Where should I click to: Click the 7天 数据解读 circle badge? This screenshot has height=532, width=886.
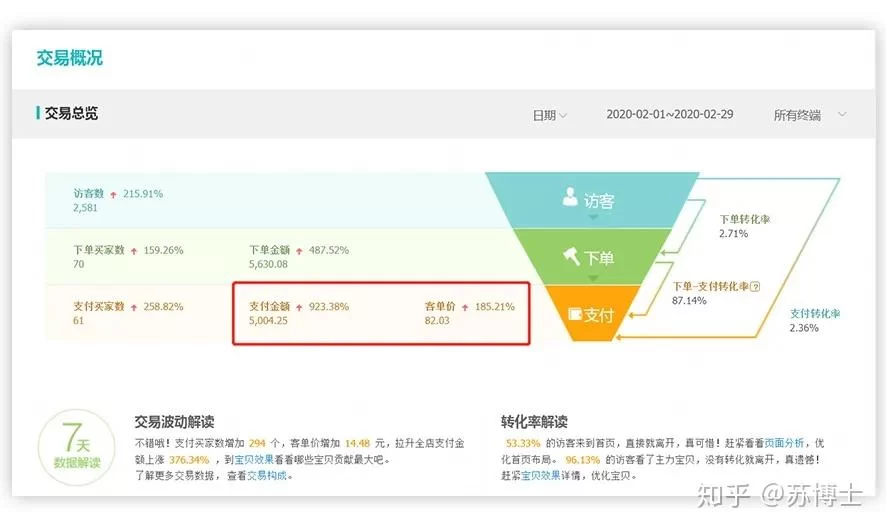tap(76, 446)
